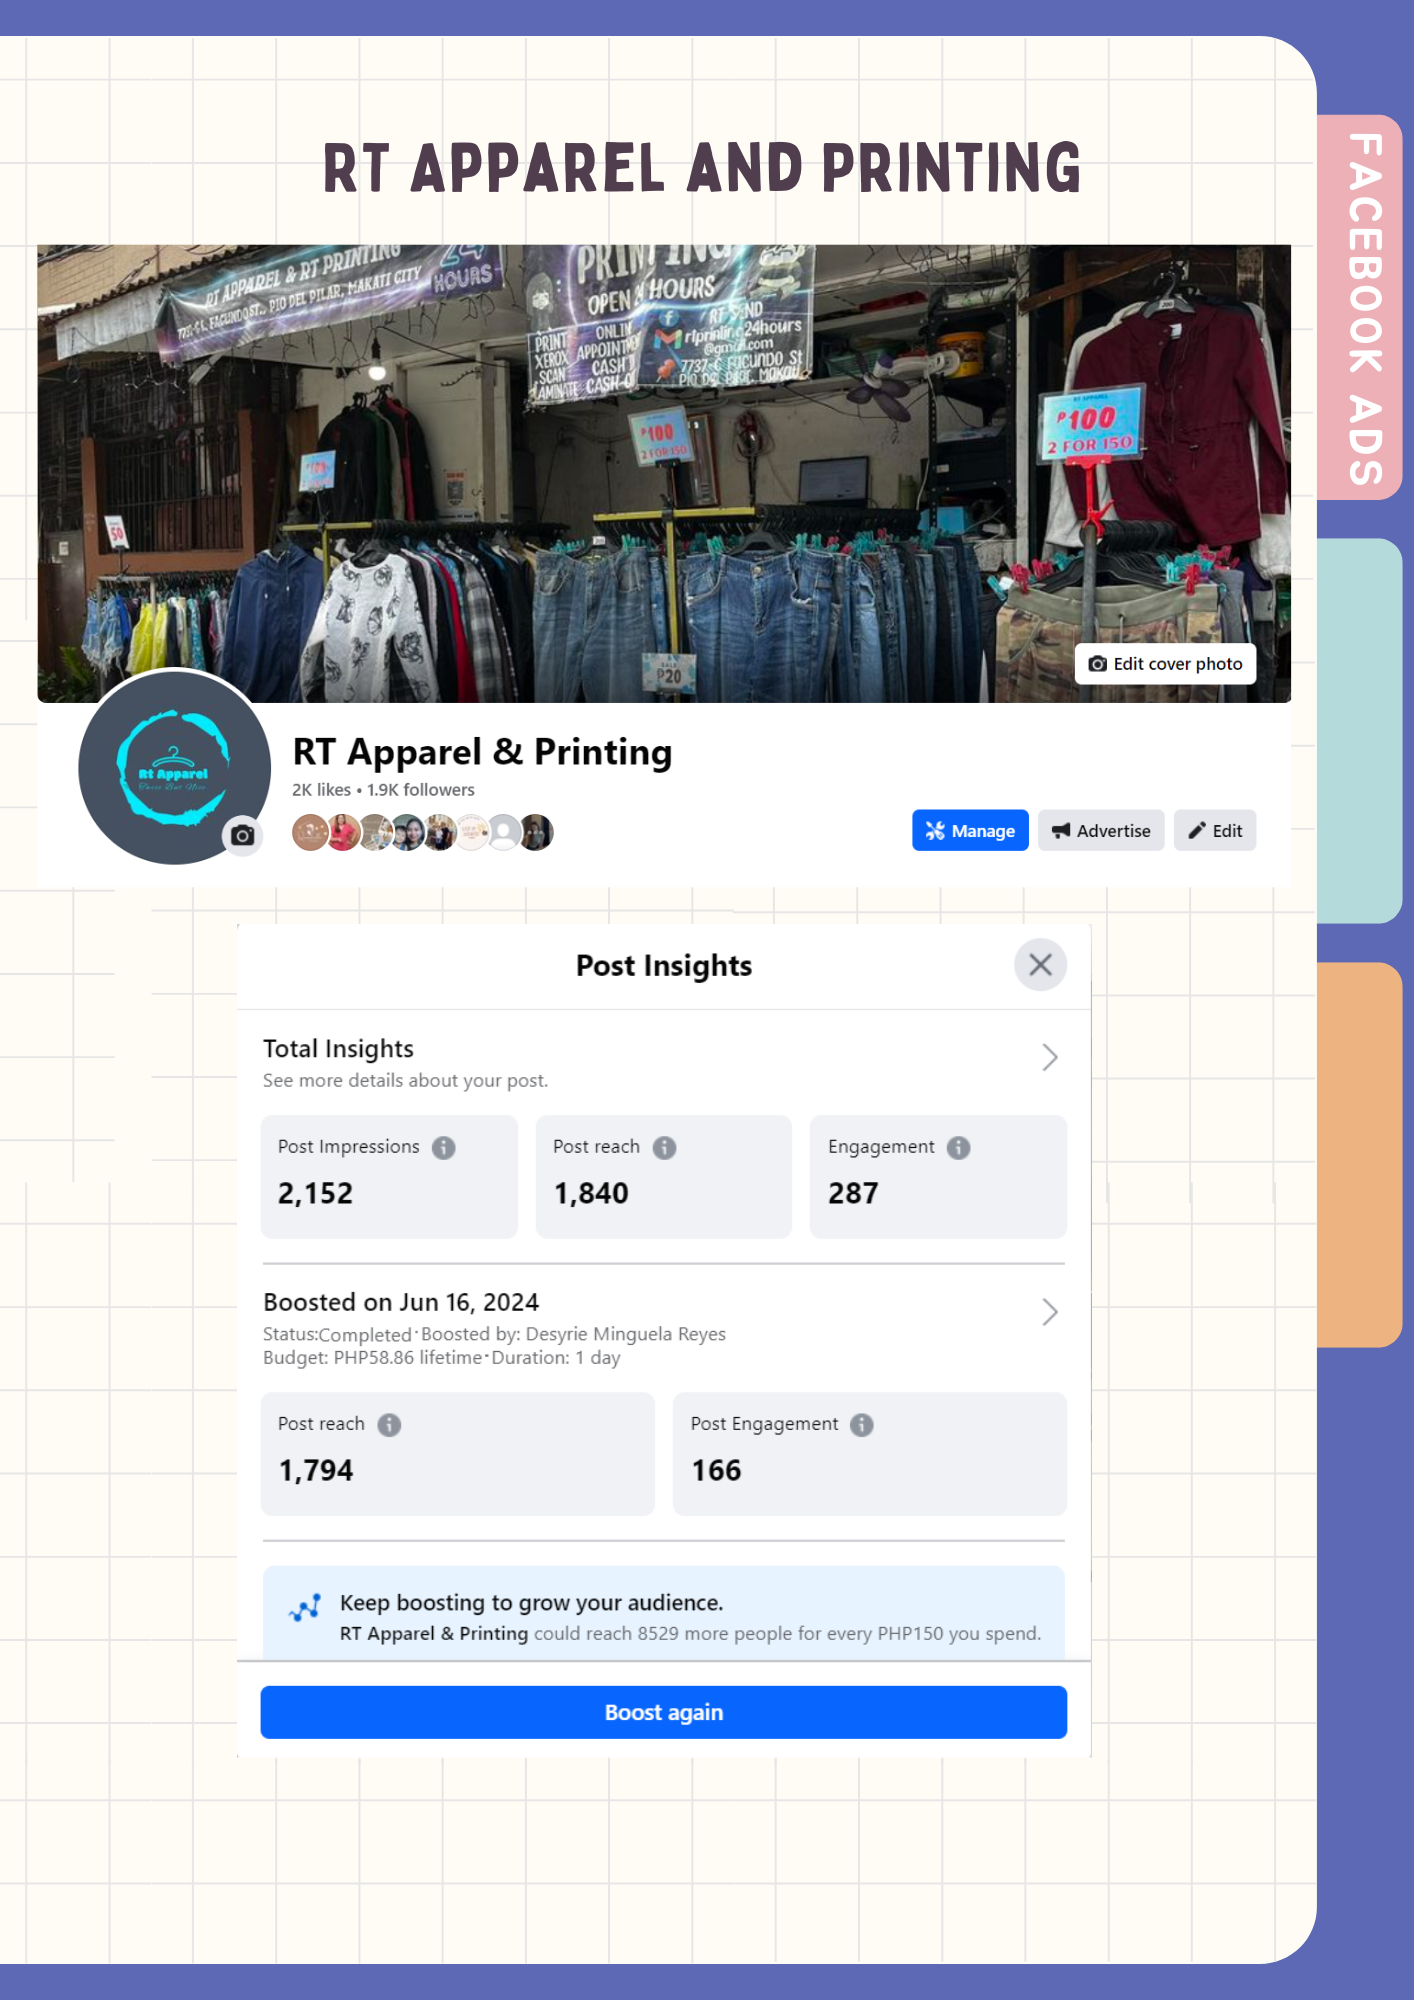Click the info icon next to Post Impressions
This screenshot has width=1414, height=2000.
click(x=444, y=1148)
